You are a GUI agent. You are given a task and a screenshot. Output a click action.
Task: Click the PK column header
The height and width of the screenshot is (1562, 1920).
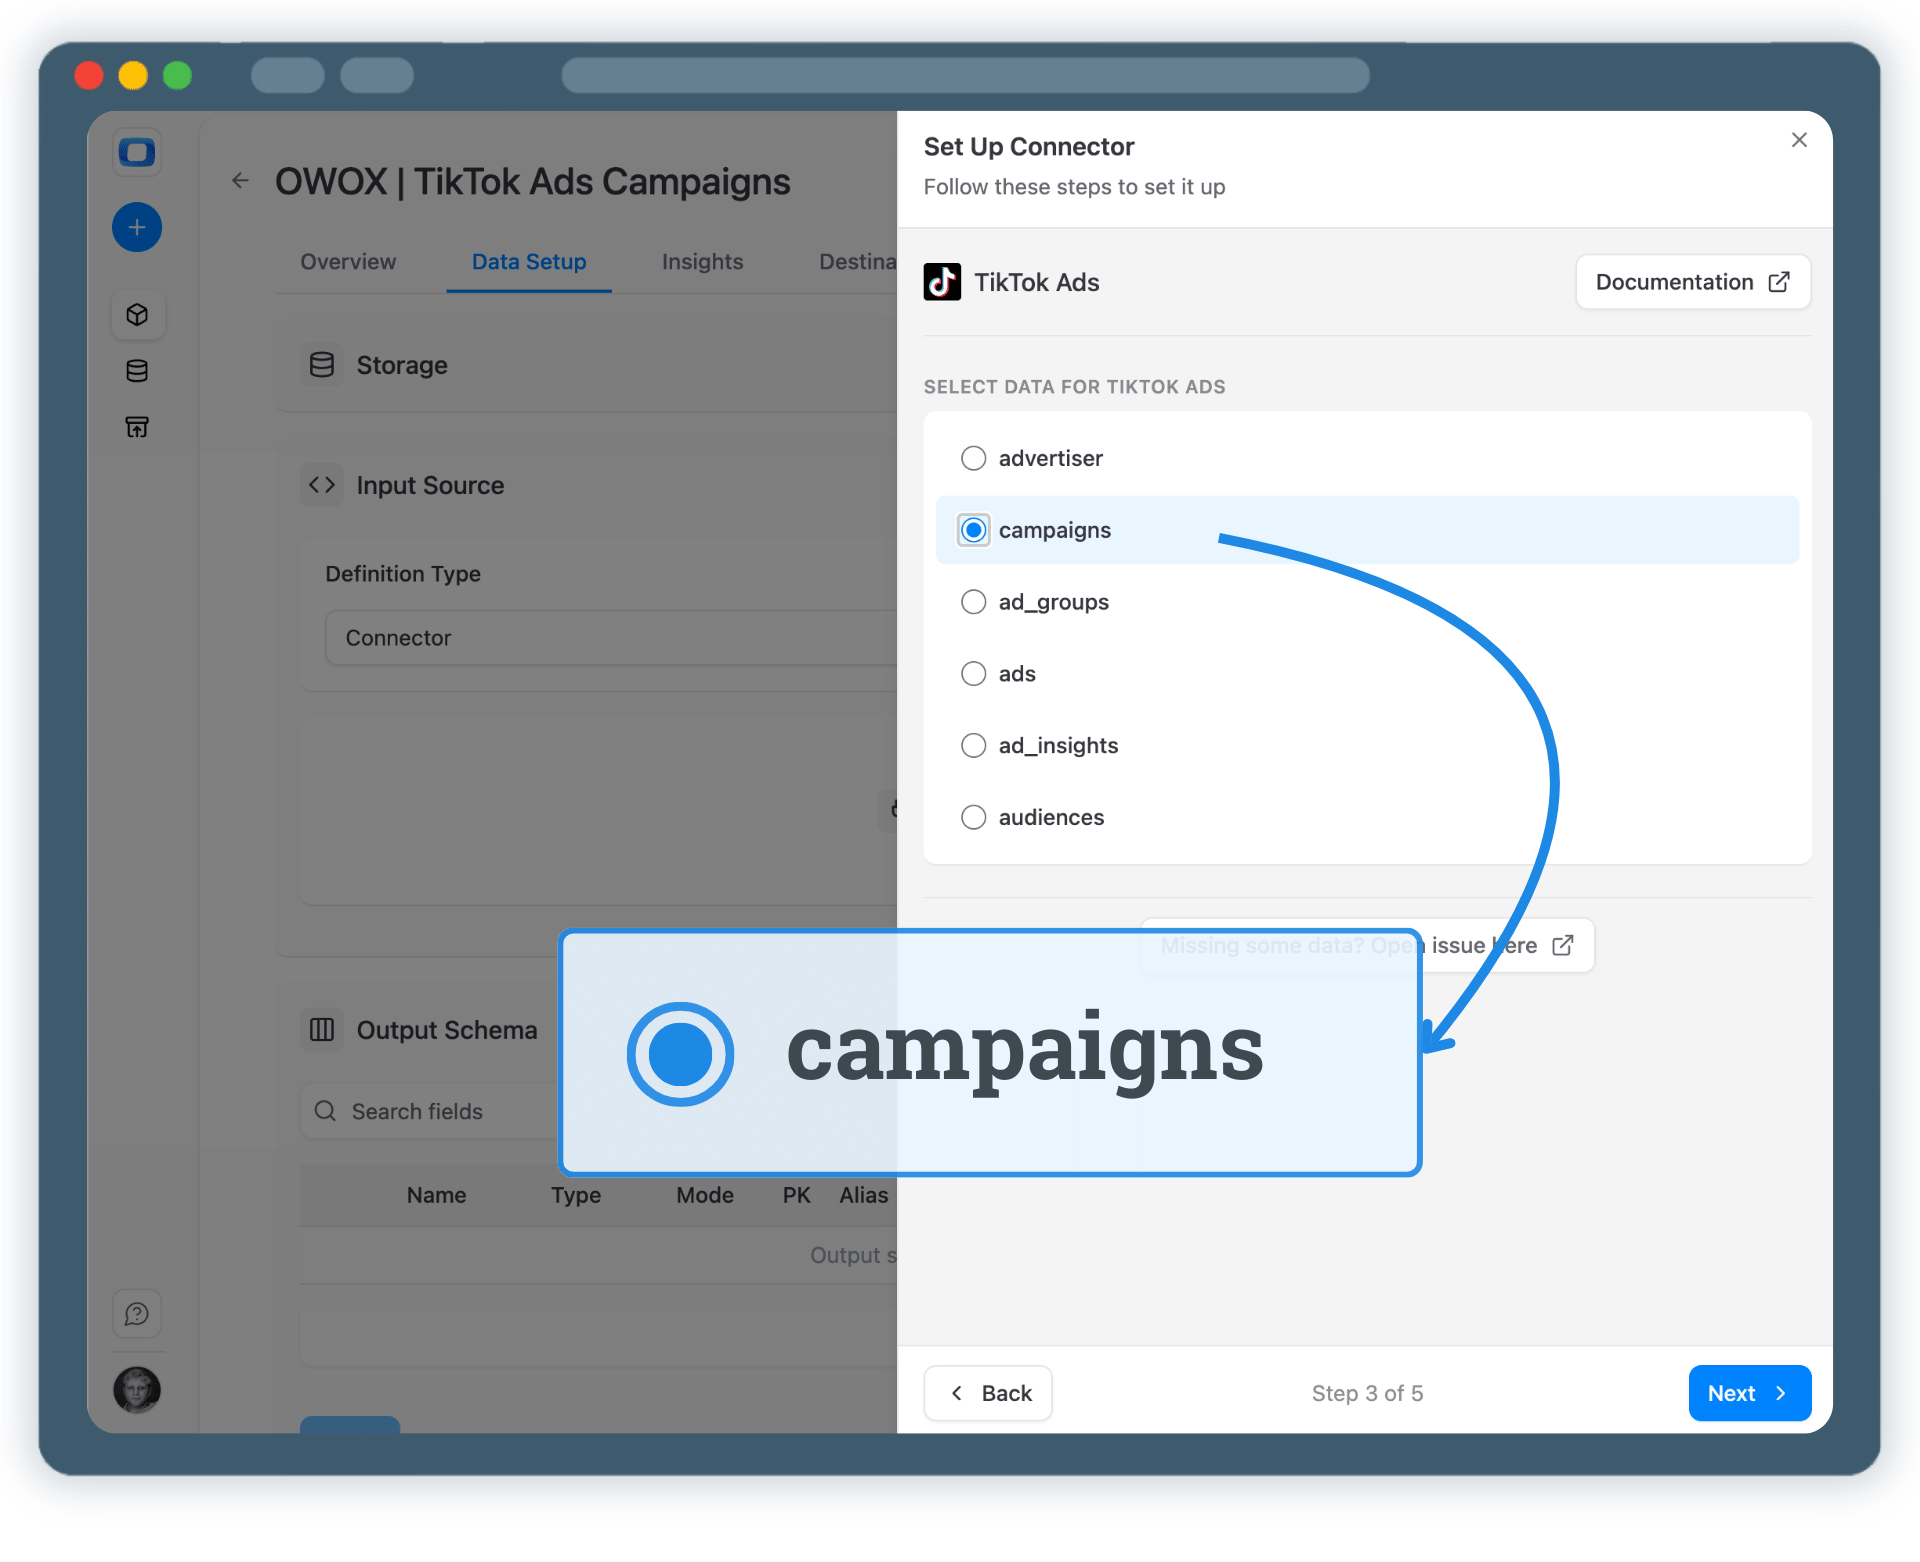coord(797,1195)
